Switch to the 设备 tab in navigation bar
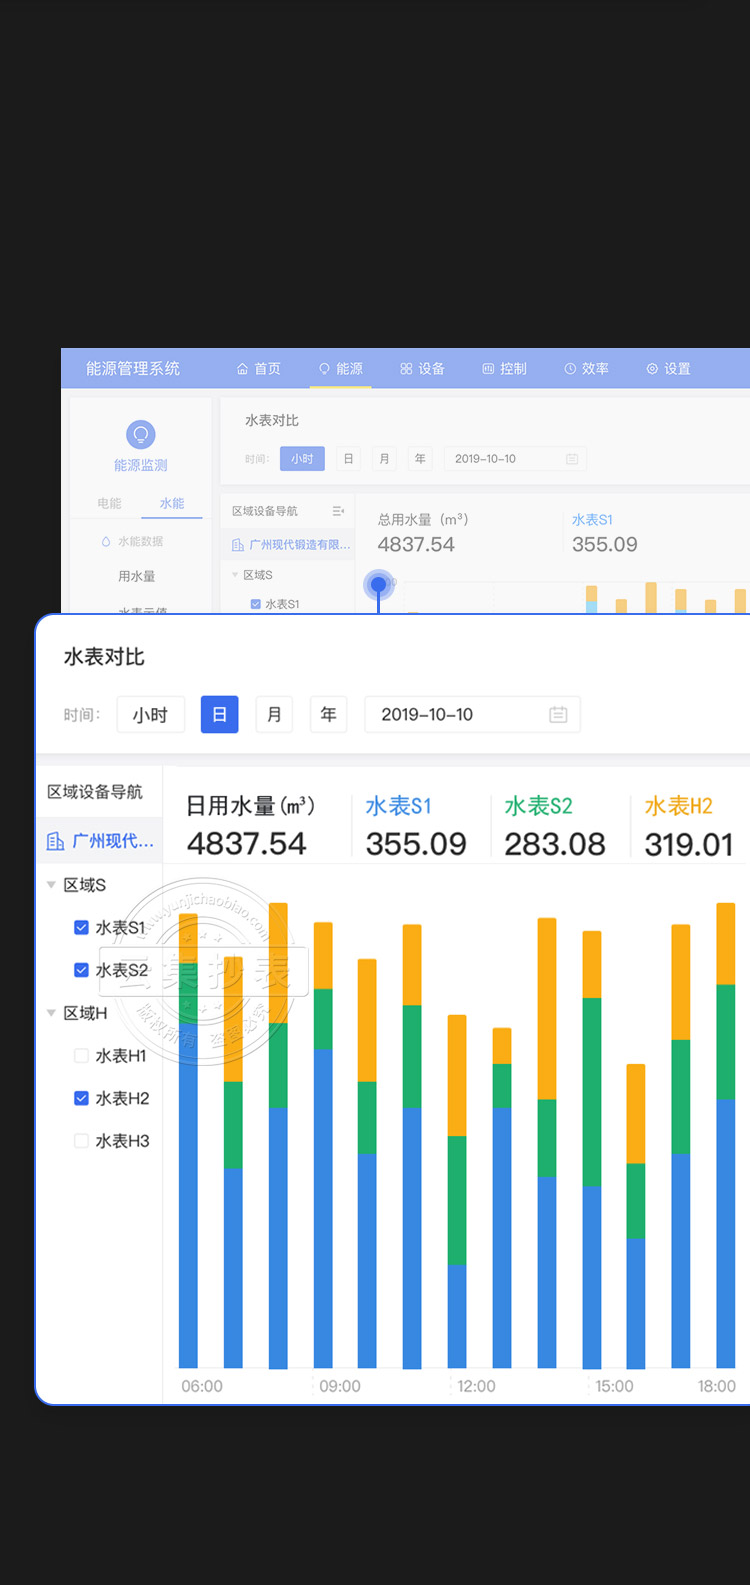 (x=422, y=368)
